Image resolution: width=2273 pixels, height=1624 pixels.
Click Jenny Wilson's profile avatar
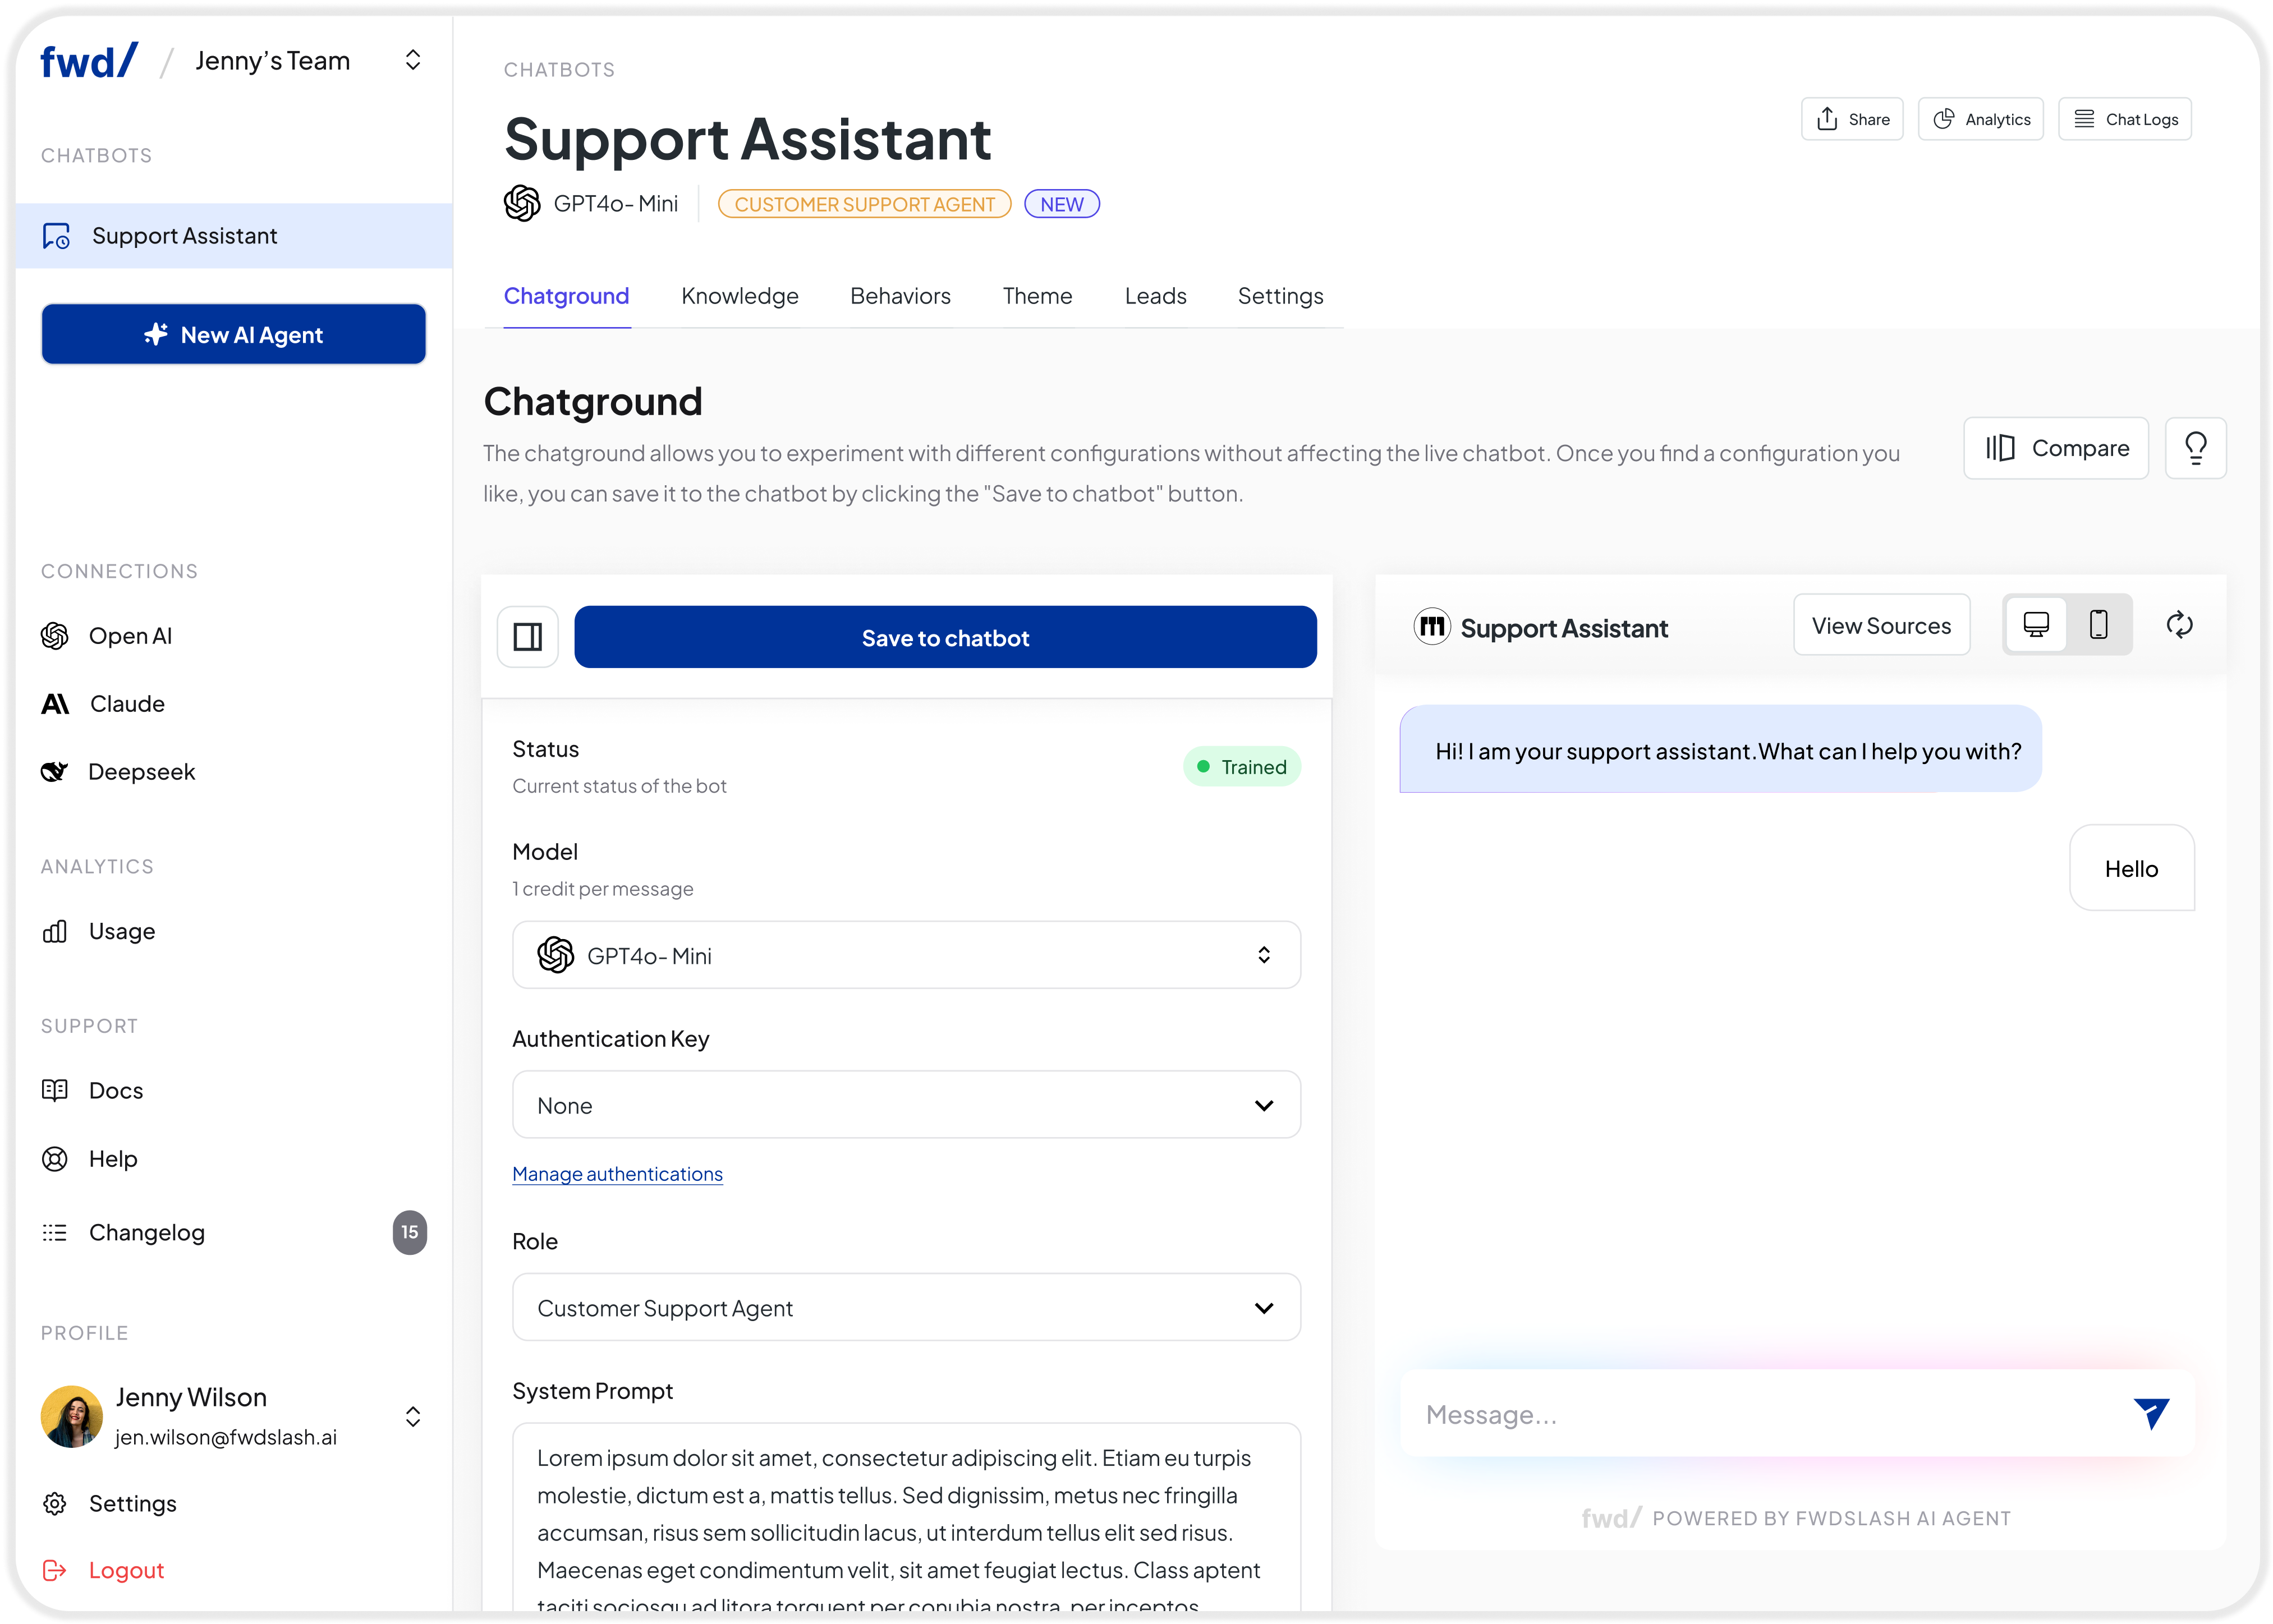coord(71,1416)
